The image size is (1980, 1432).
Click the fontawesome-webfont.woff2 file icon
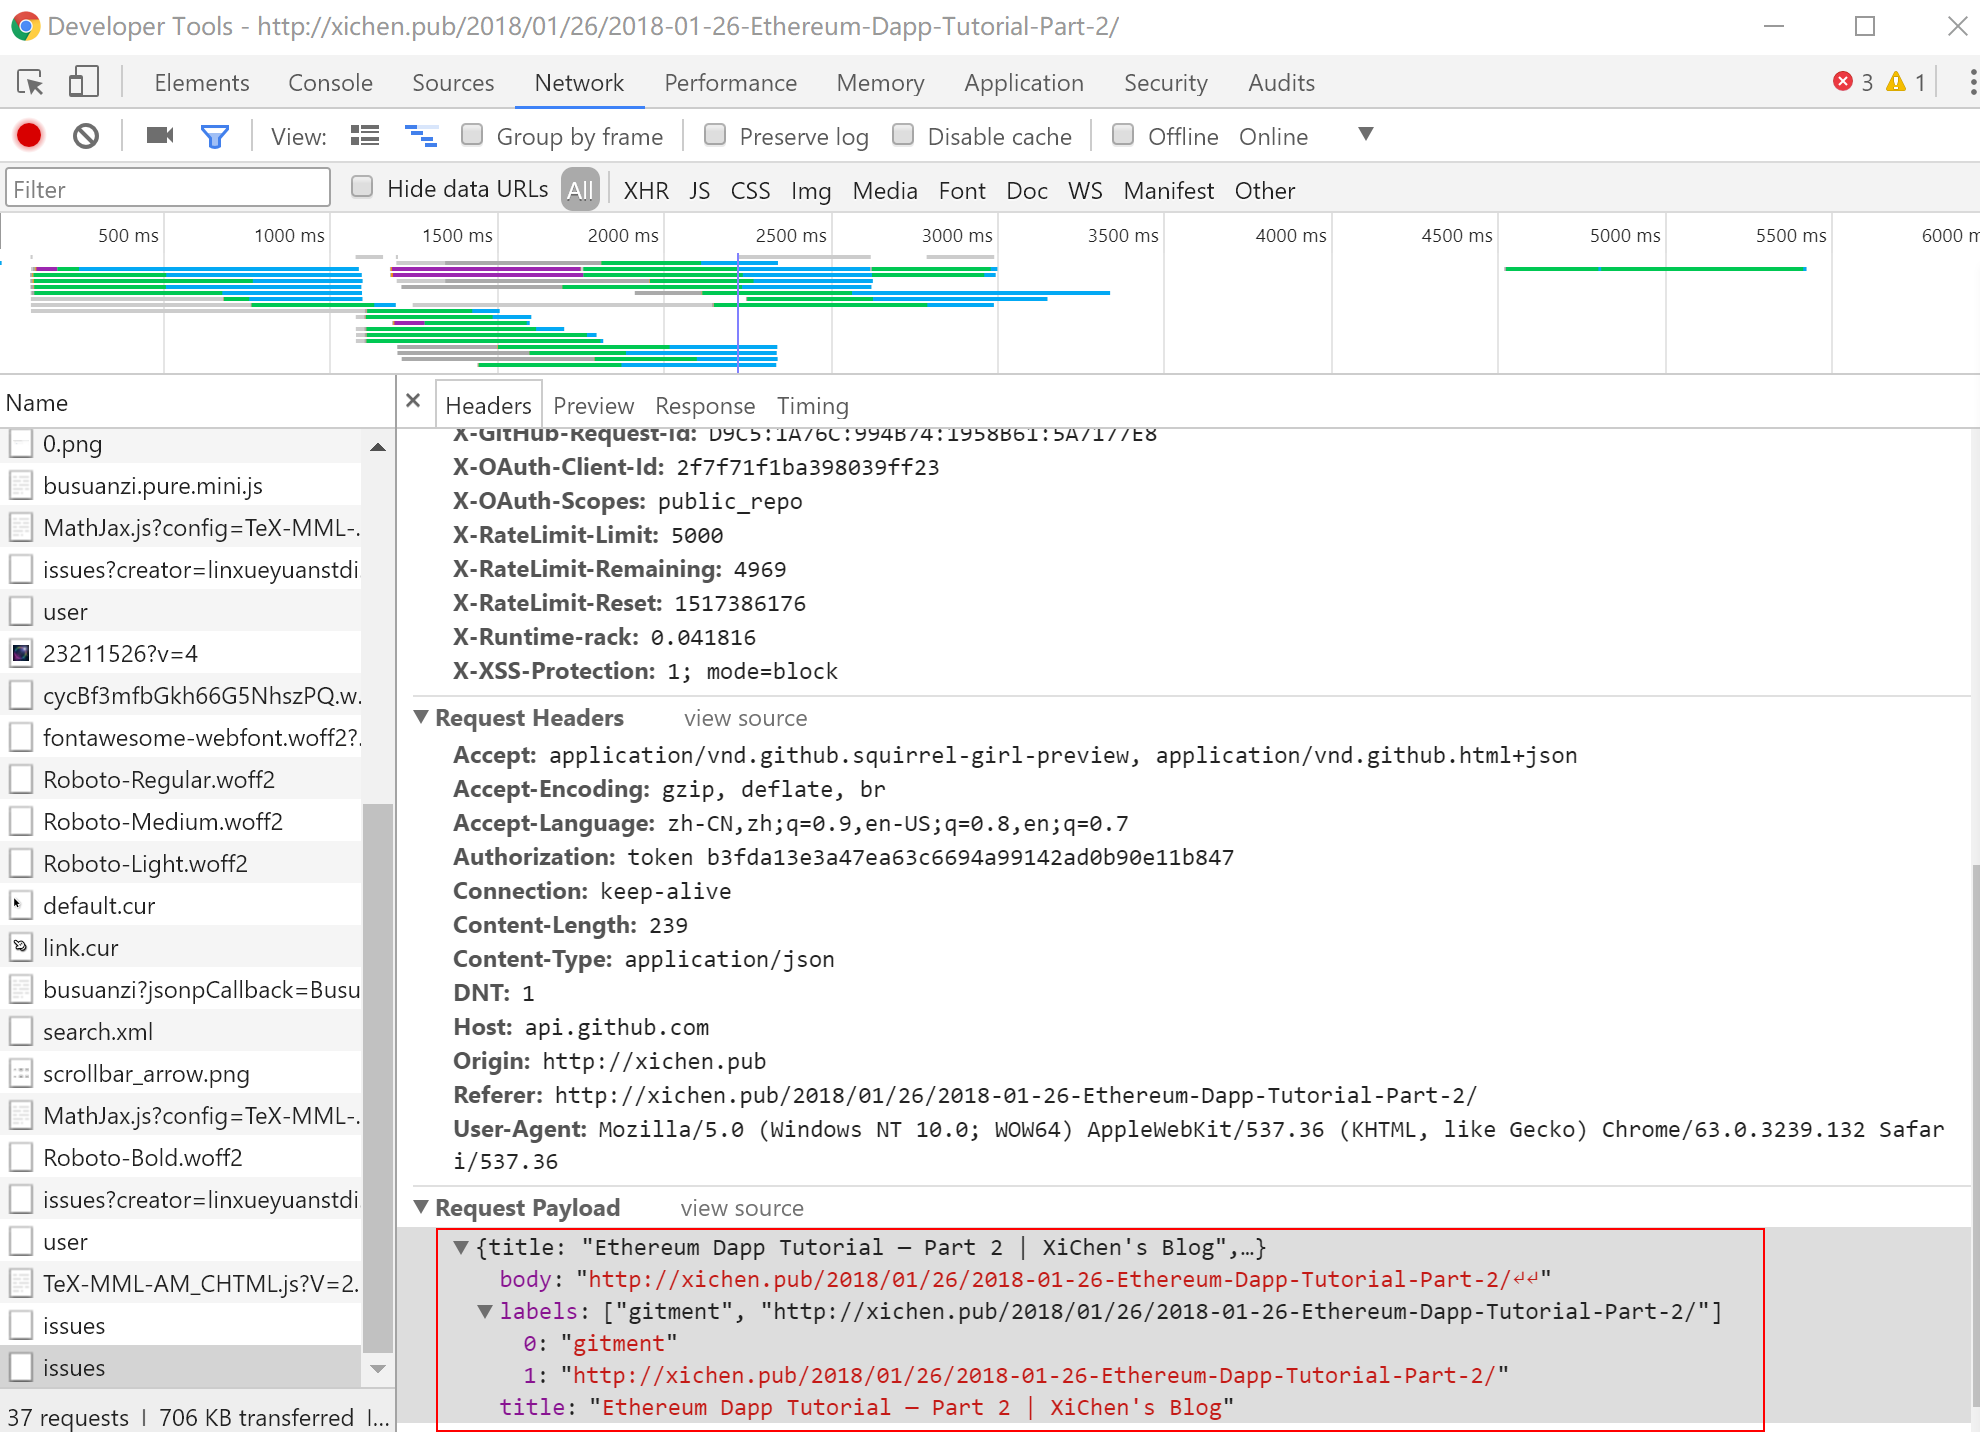(x=20, y=738)
